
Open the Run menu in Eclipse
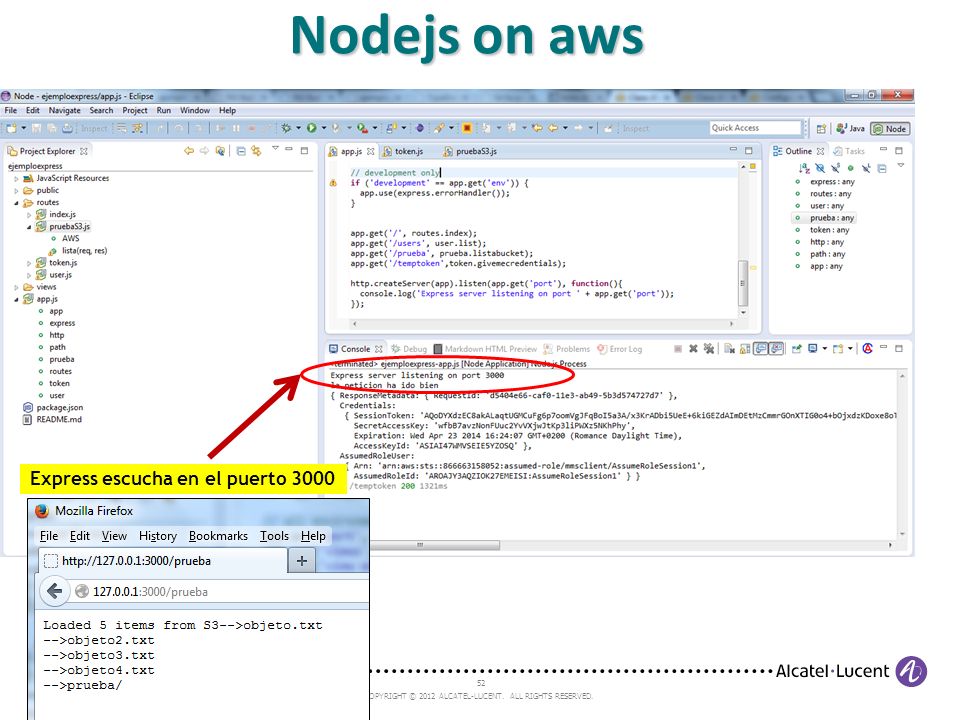(163, 110)
